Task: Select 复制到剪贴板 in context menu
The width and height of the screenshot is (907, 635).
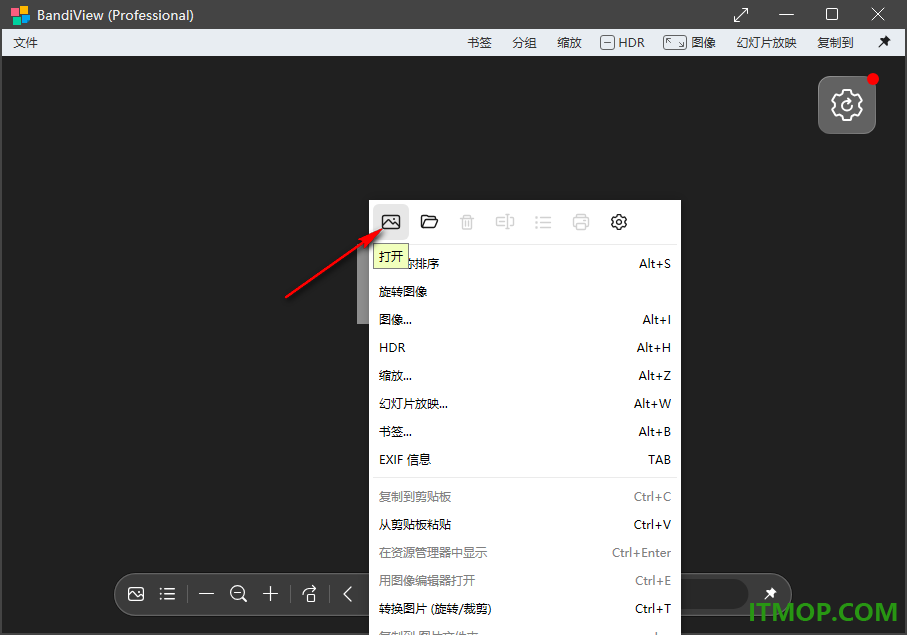Action: pyautogui.click(x=525, y=497)
